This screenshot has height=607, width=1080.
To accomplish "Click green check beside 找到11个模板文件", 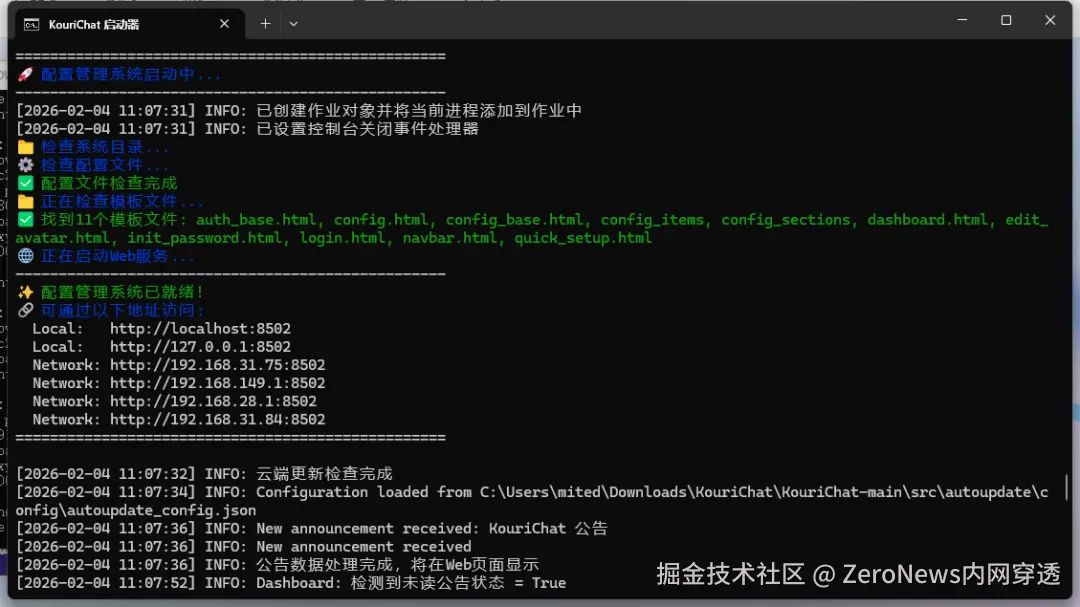I will click(x=25, y=220).
